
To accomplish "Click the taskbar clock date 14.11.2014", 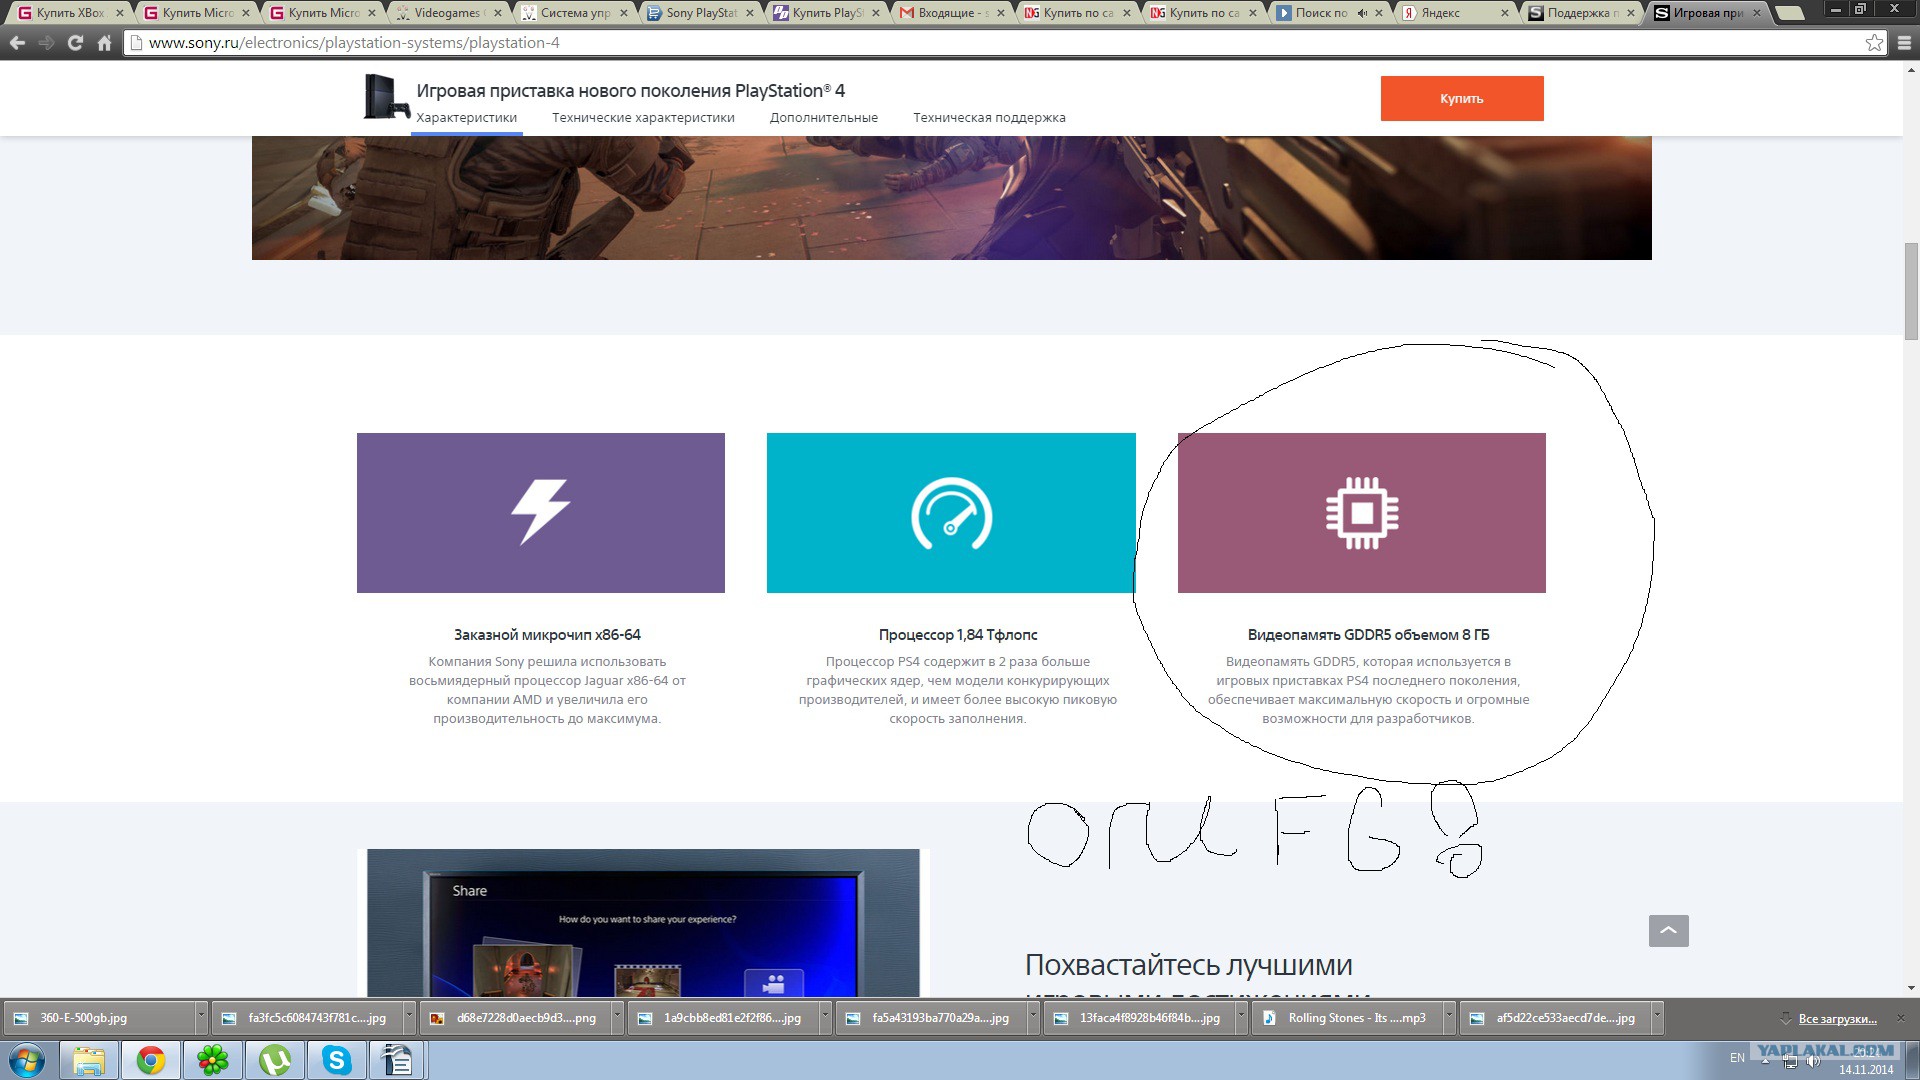I will click(x=1866, y=1070).
